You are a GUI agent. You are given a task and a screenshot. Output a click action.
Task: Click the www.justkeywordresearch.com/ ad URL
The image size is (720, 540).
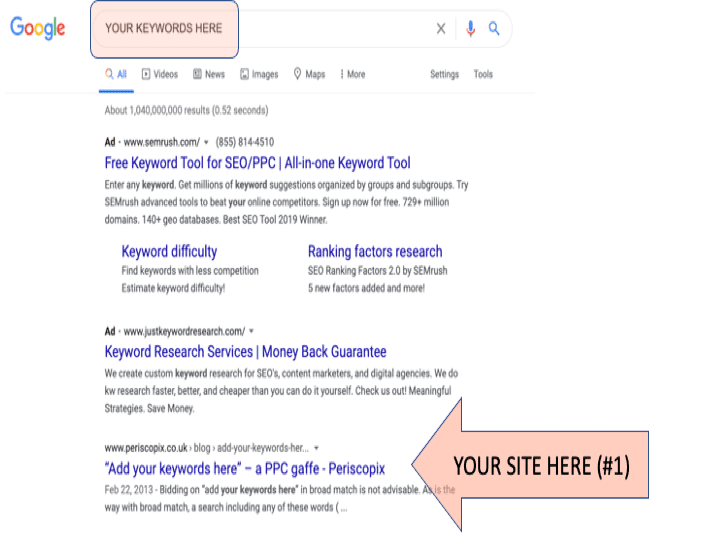[x=184, y=332]
